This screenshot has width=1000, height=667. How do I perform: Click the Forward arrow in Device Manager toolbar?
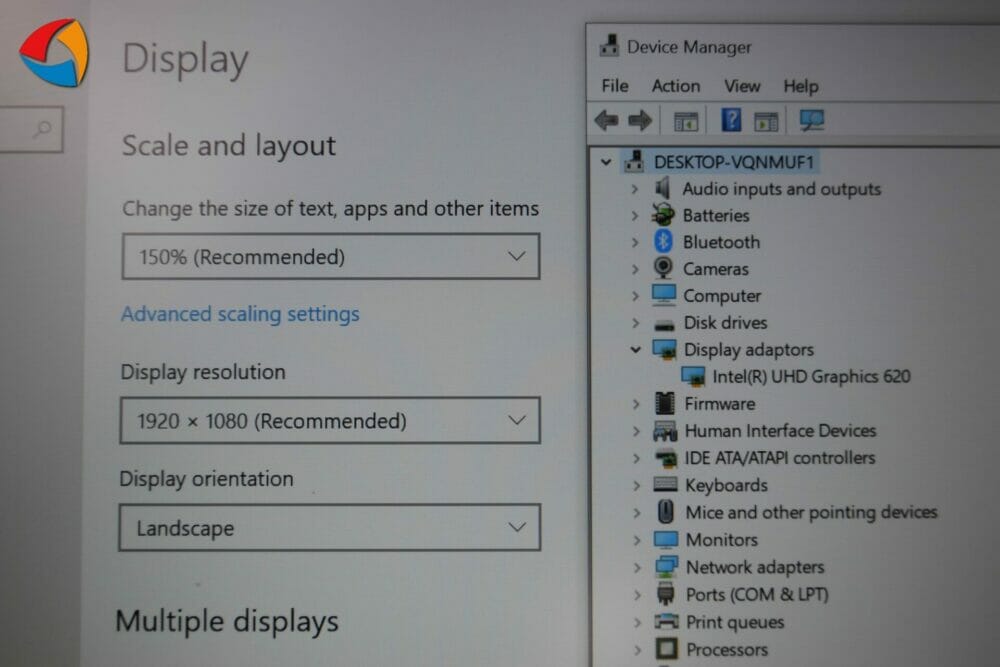click(640, 120)
